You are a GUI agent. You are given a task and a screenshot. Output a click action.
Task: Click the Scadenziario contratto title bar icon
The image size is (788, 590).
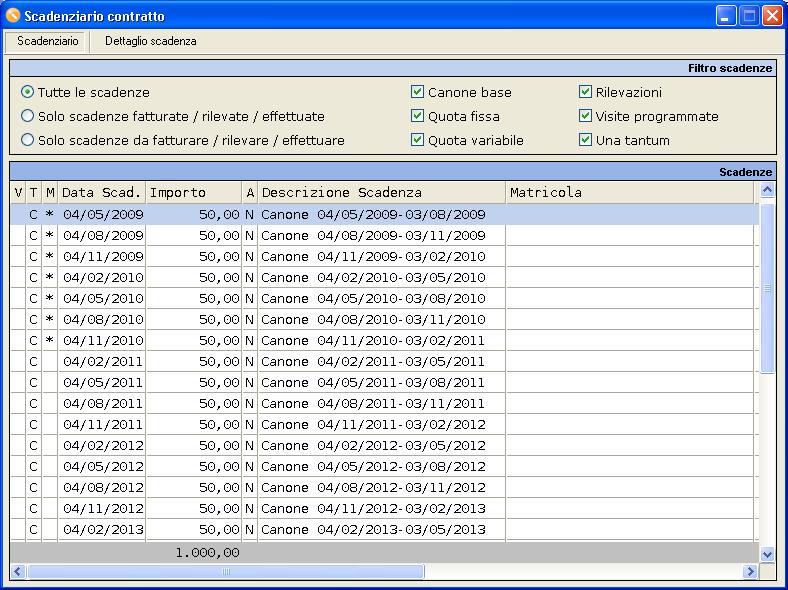pyautogui.click(x=13, y=16)
